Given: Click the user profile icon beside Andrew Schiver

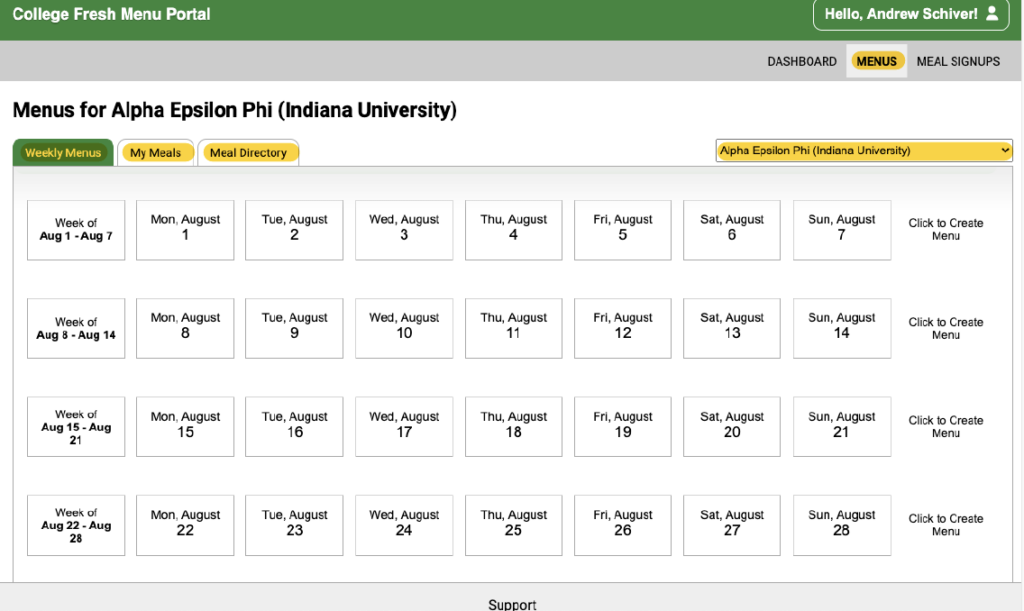Looking at the screenshot, I should (x=992, y=14).
